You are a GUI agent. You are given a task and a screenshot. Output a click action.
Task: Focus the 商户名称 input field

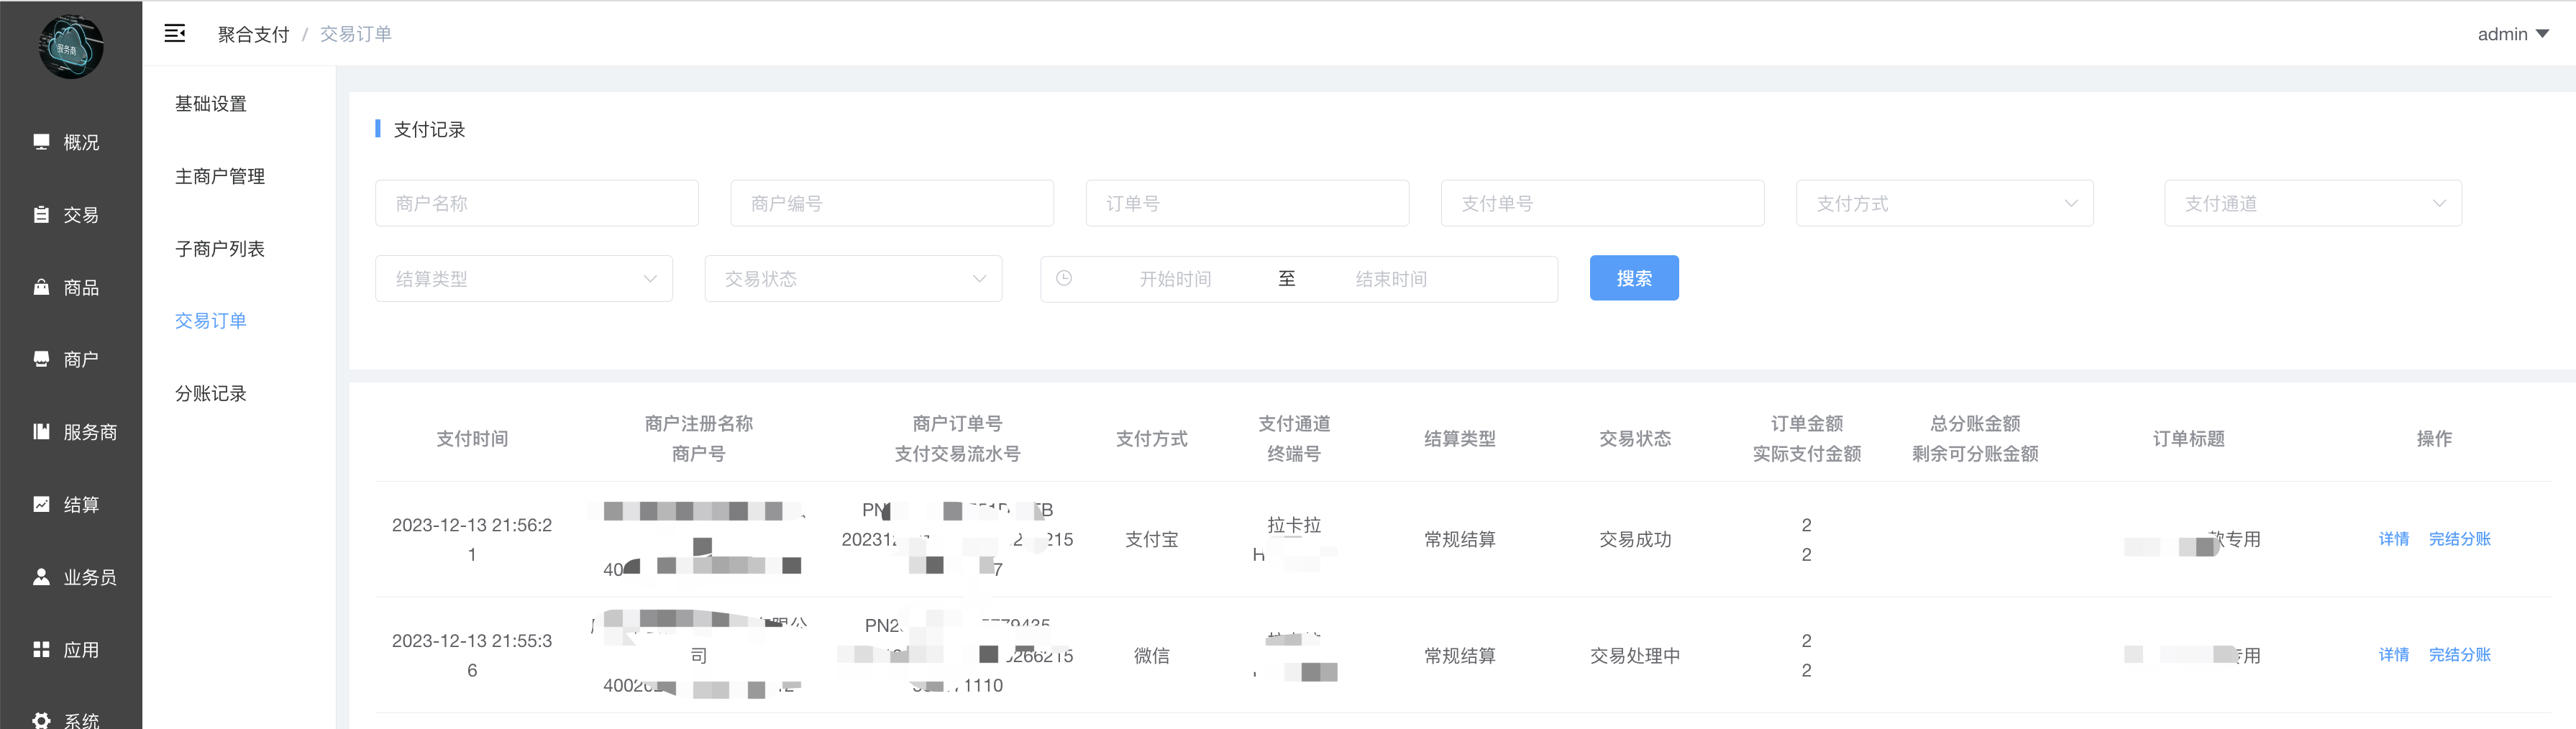(536, 203)
